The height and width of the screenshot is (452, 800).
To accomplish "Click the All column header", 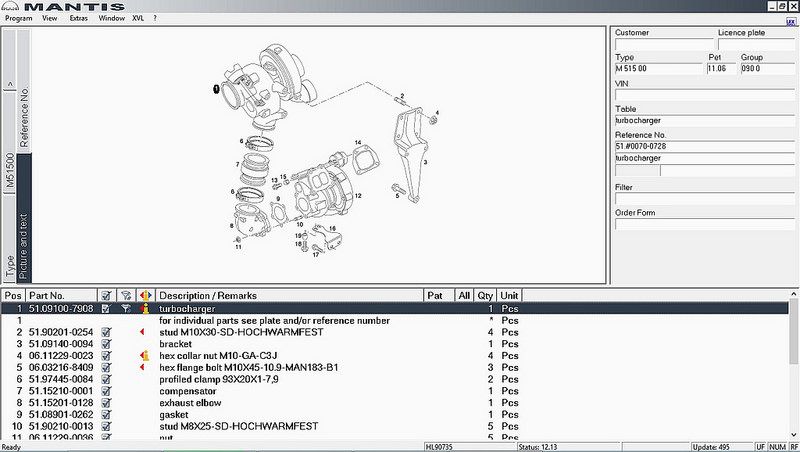I will (x=464, y=295).
